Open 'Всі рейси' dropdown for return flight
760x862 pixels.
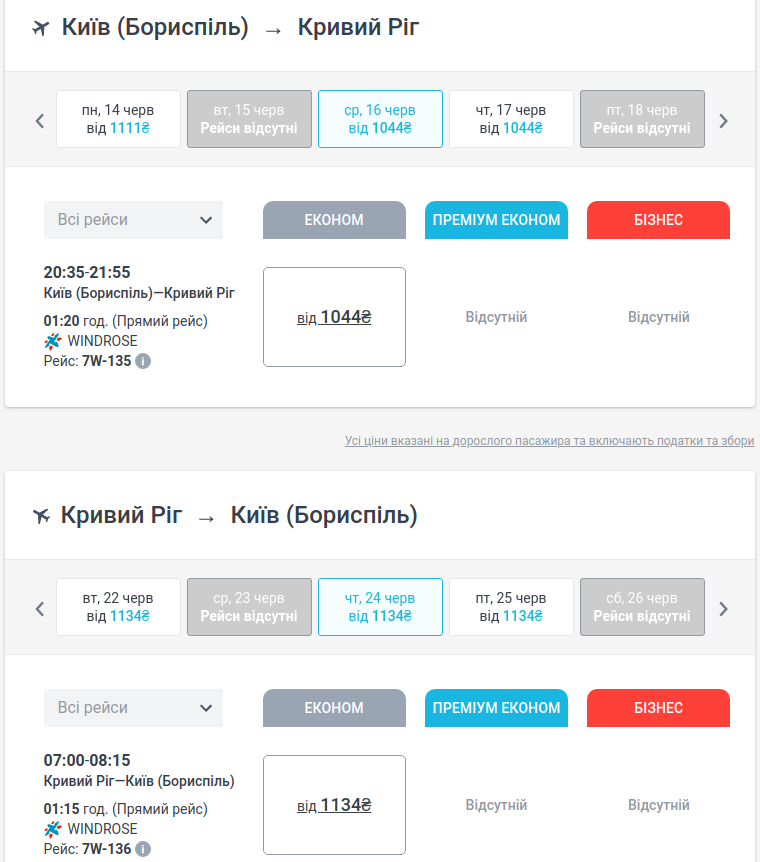pyautogui.click(x=133, y=708)
